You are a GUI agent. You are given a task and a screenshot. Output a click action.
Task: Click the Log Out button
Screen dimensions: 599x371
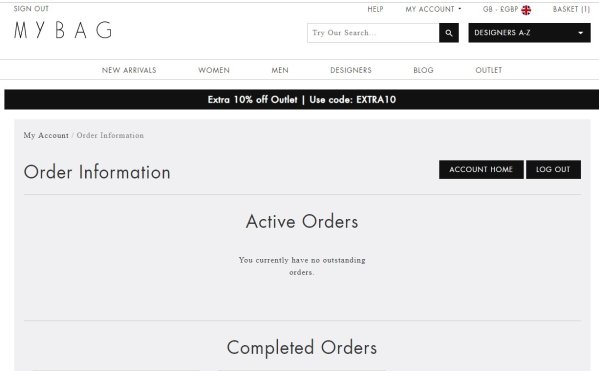[553, 169]
